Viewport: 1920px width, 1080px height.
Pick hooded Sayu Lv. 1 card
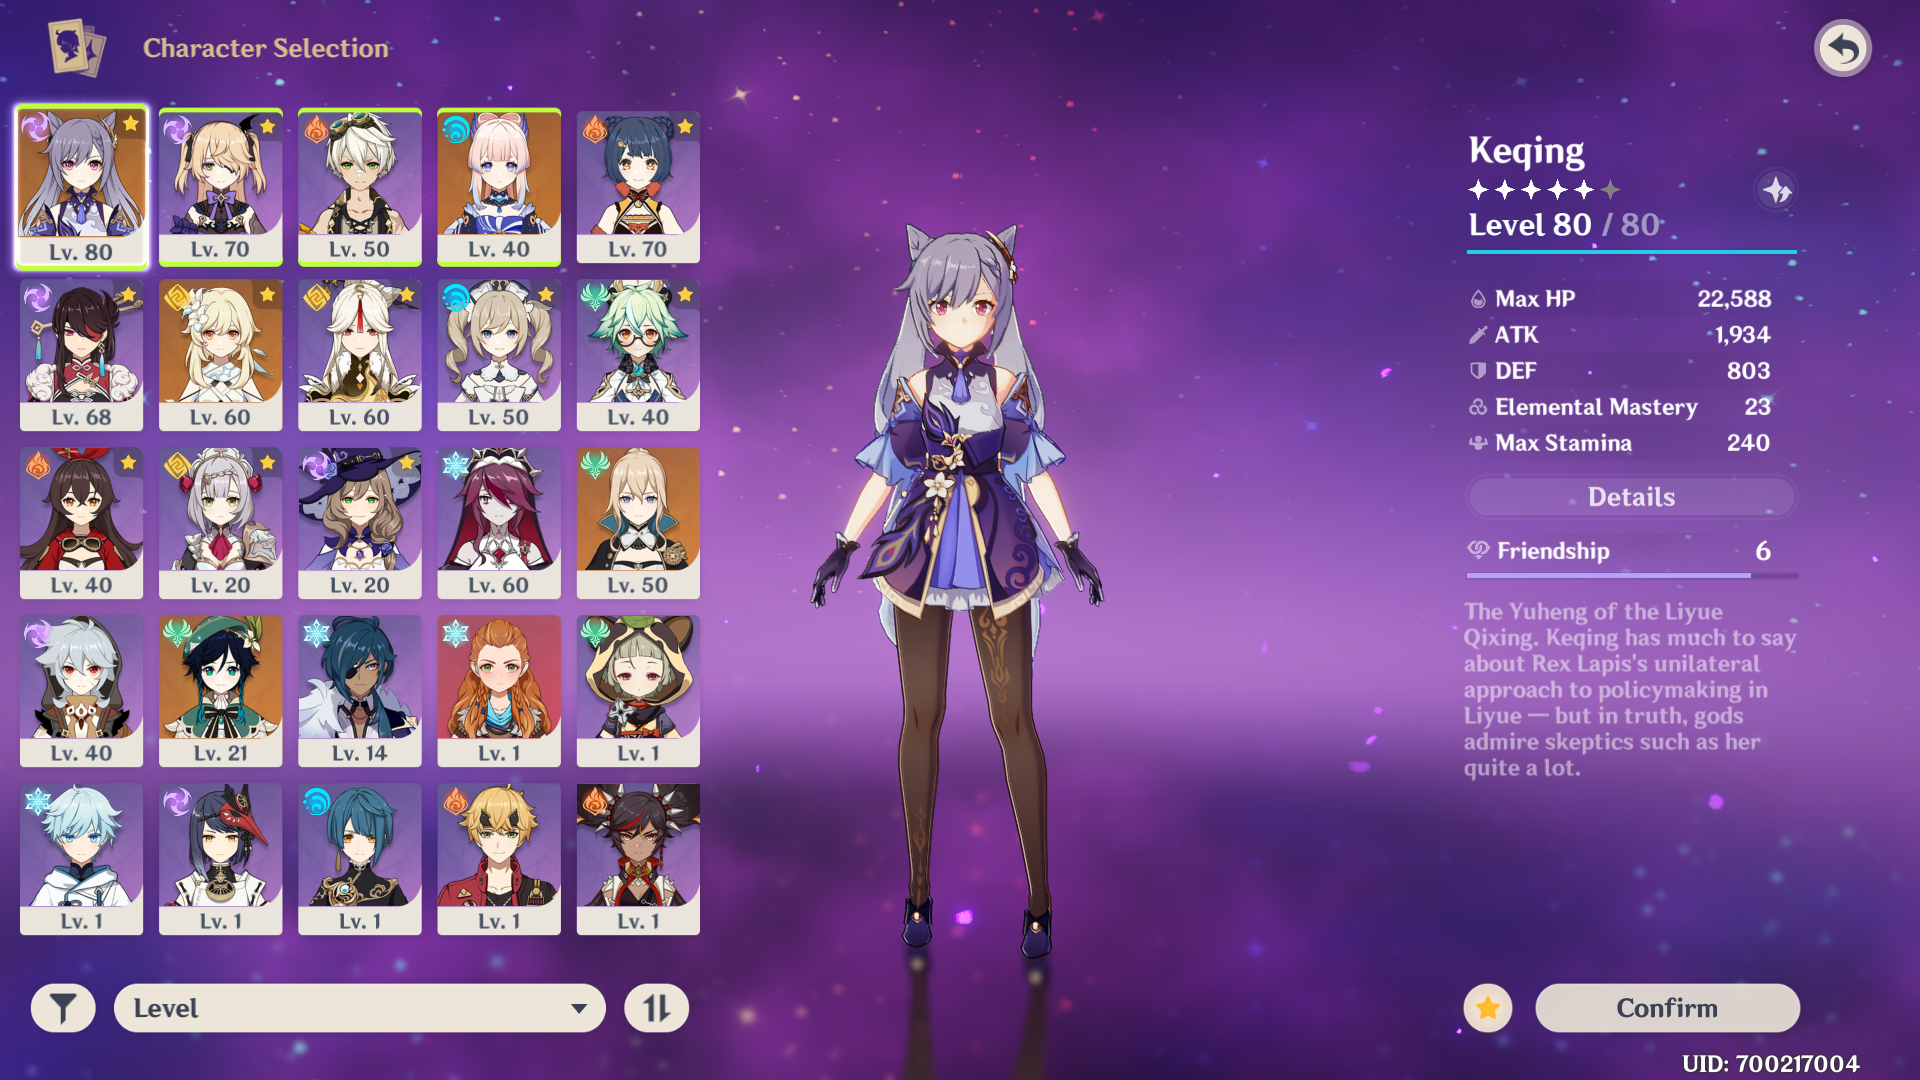638,691
